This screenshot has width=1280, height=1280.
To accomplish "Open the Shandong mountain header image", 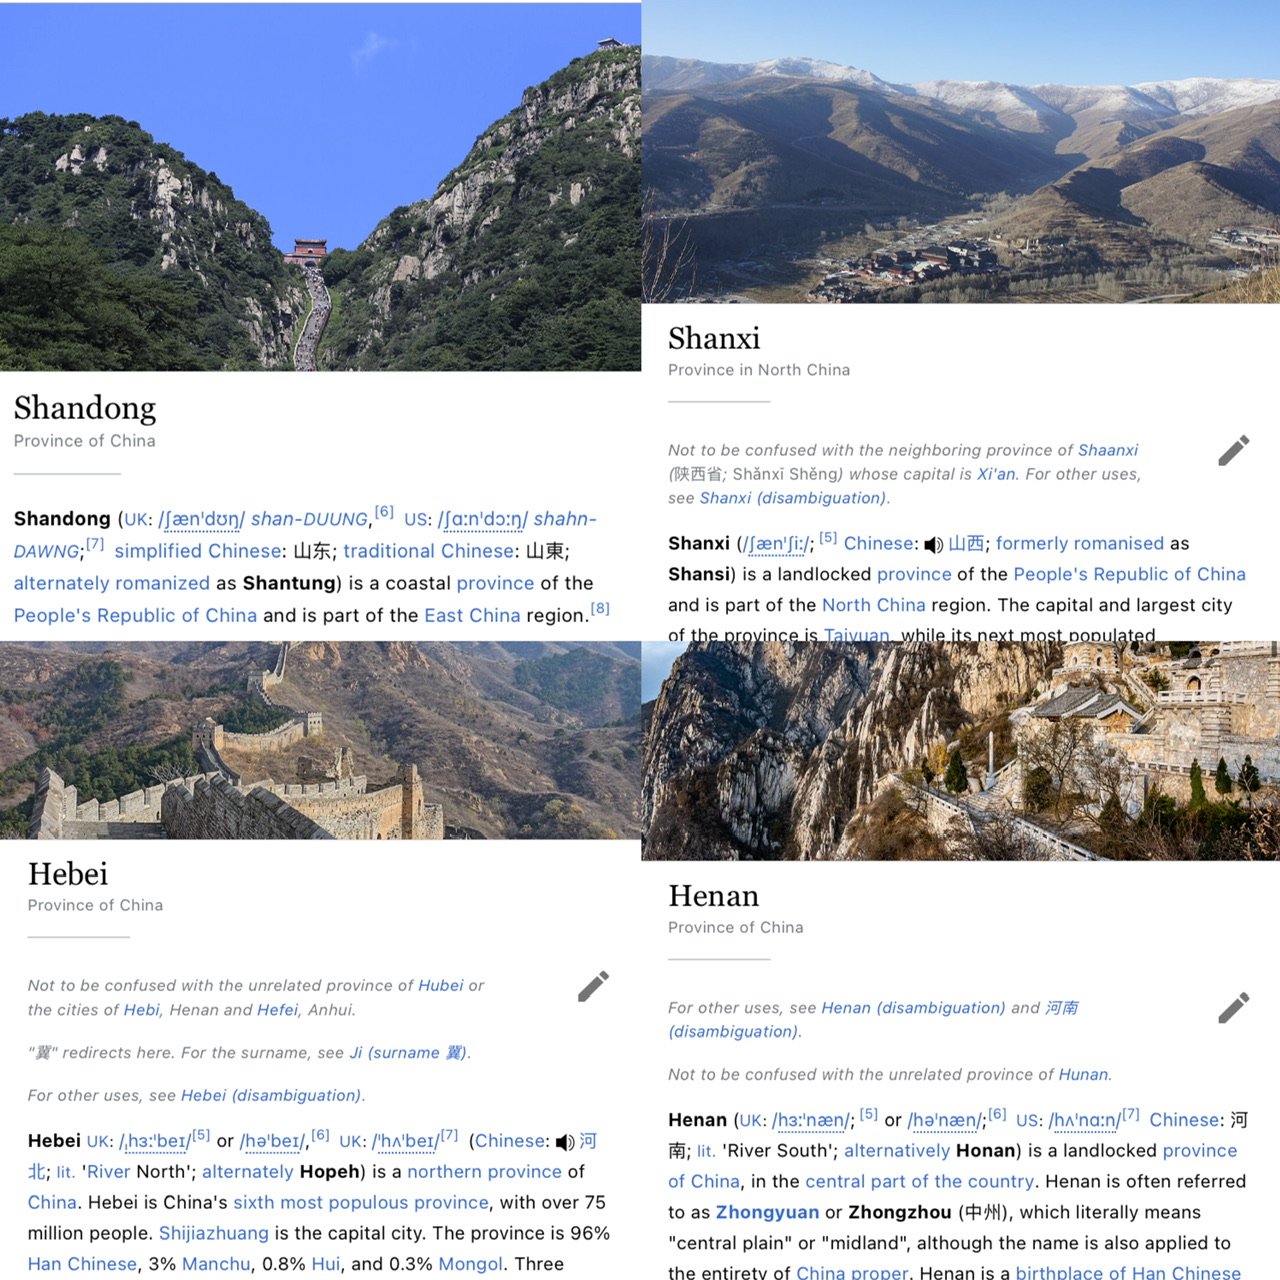I will coord(320,187).
